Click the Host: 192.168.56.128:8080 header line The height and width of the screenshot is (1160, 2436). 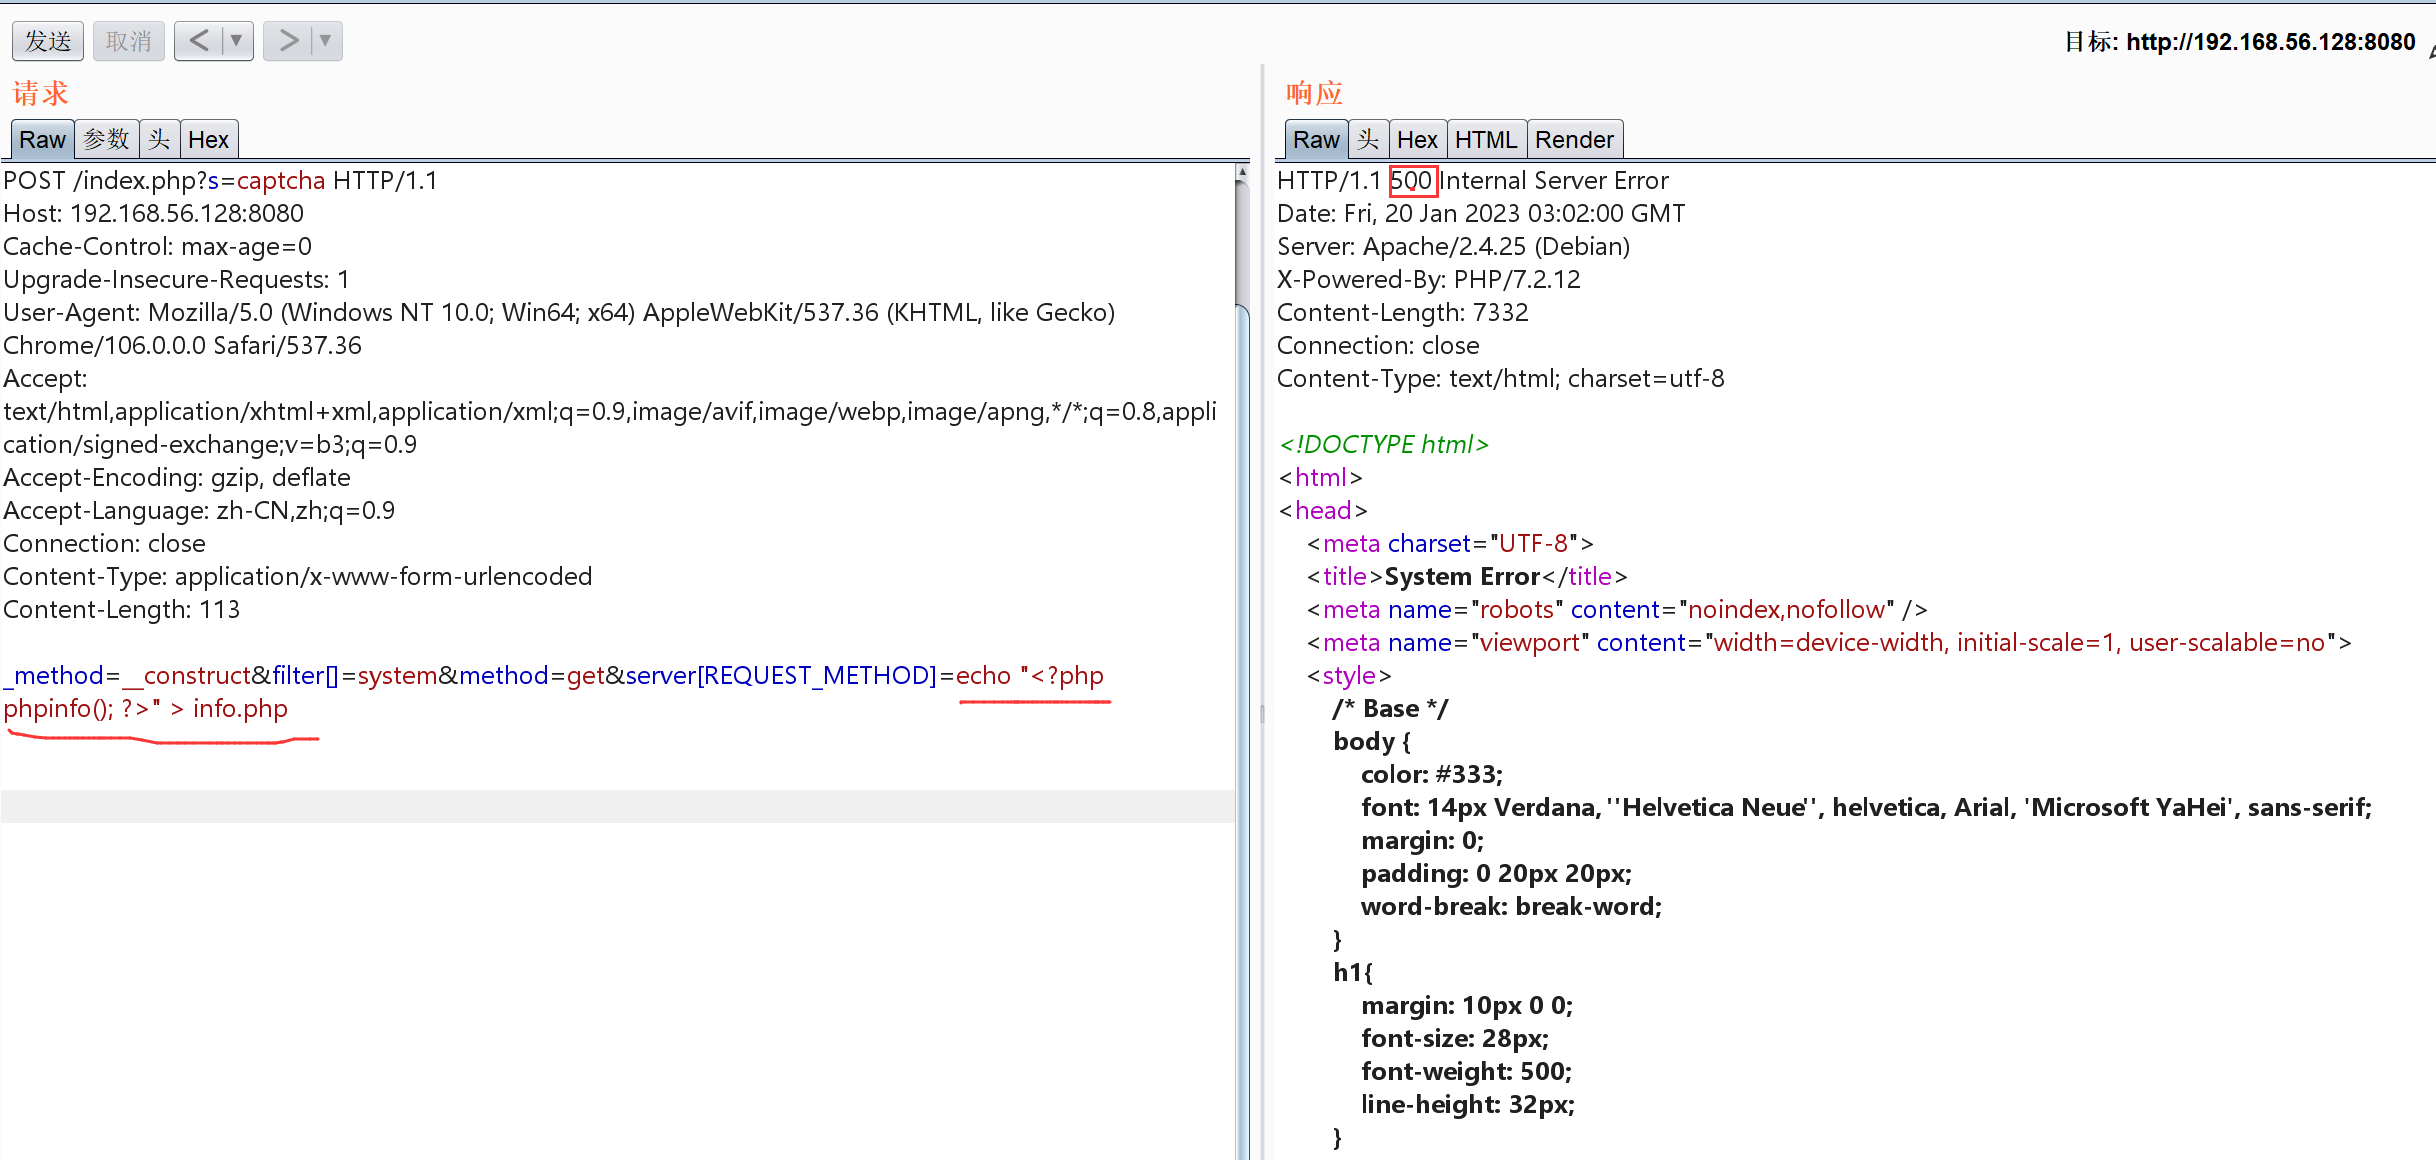[153, 214]
